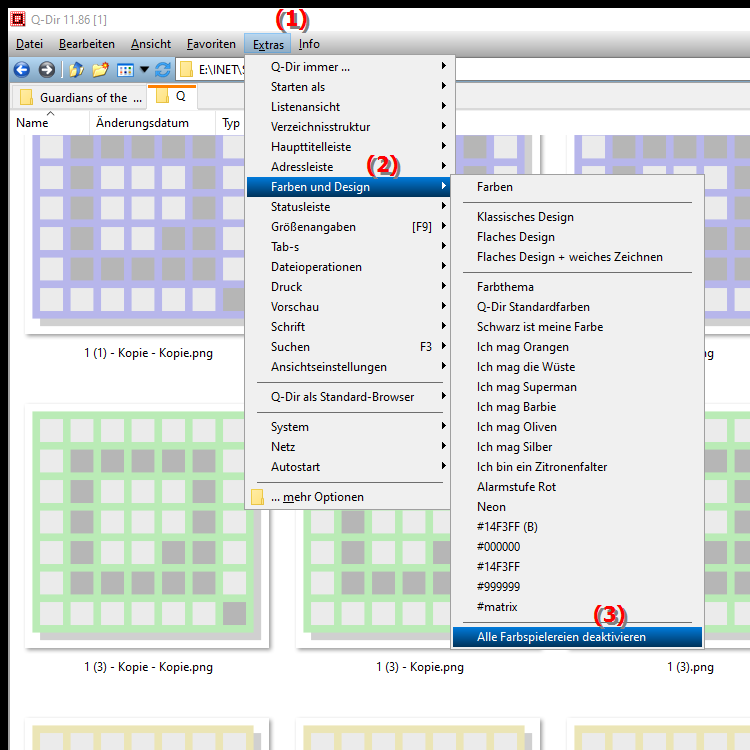
Task: Apply Ich mag Superman theme
Action: (x=577, y=387)
